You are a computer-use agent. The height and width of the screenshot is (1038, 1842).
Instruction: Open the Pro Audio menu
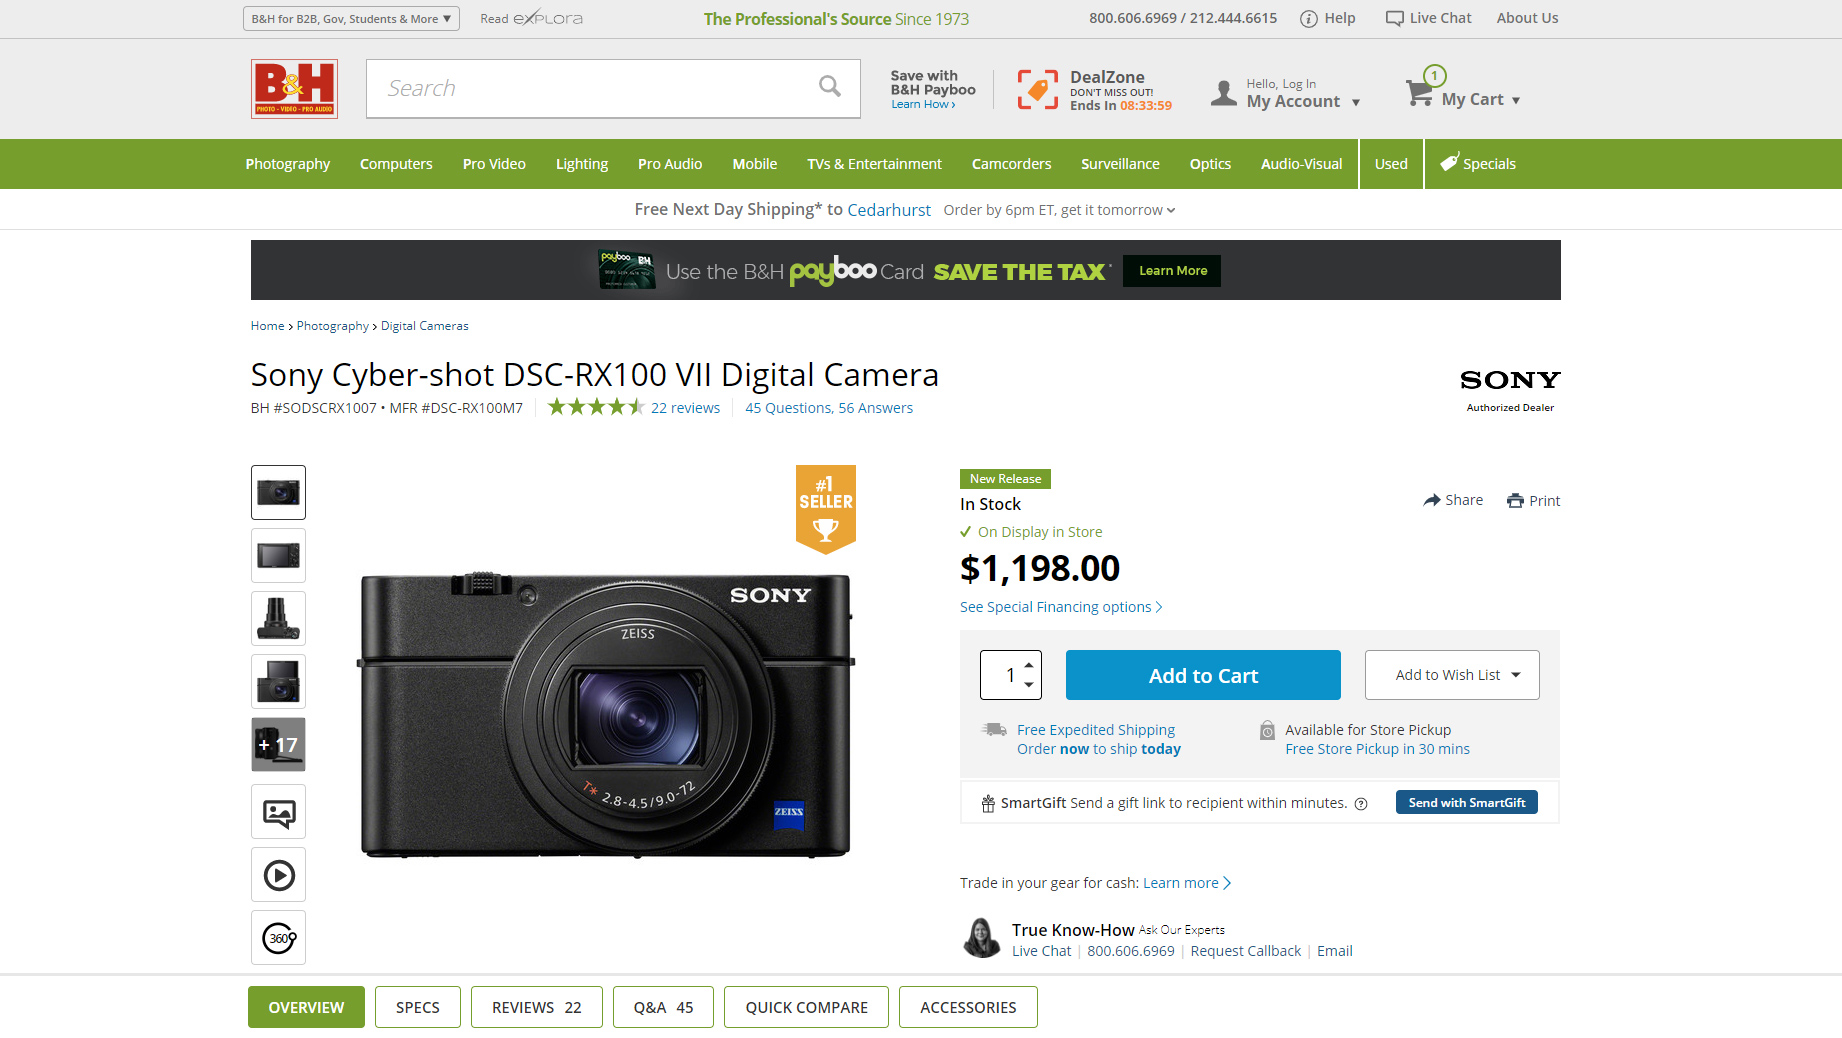[x=670, y=164]
